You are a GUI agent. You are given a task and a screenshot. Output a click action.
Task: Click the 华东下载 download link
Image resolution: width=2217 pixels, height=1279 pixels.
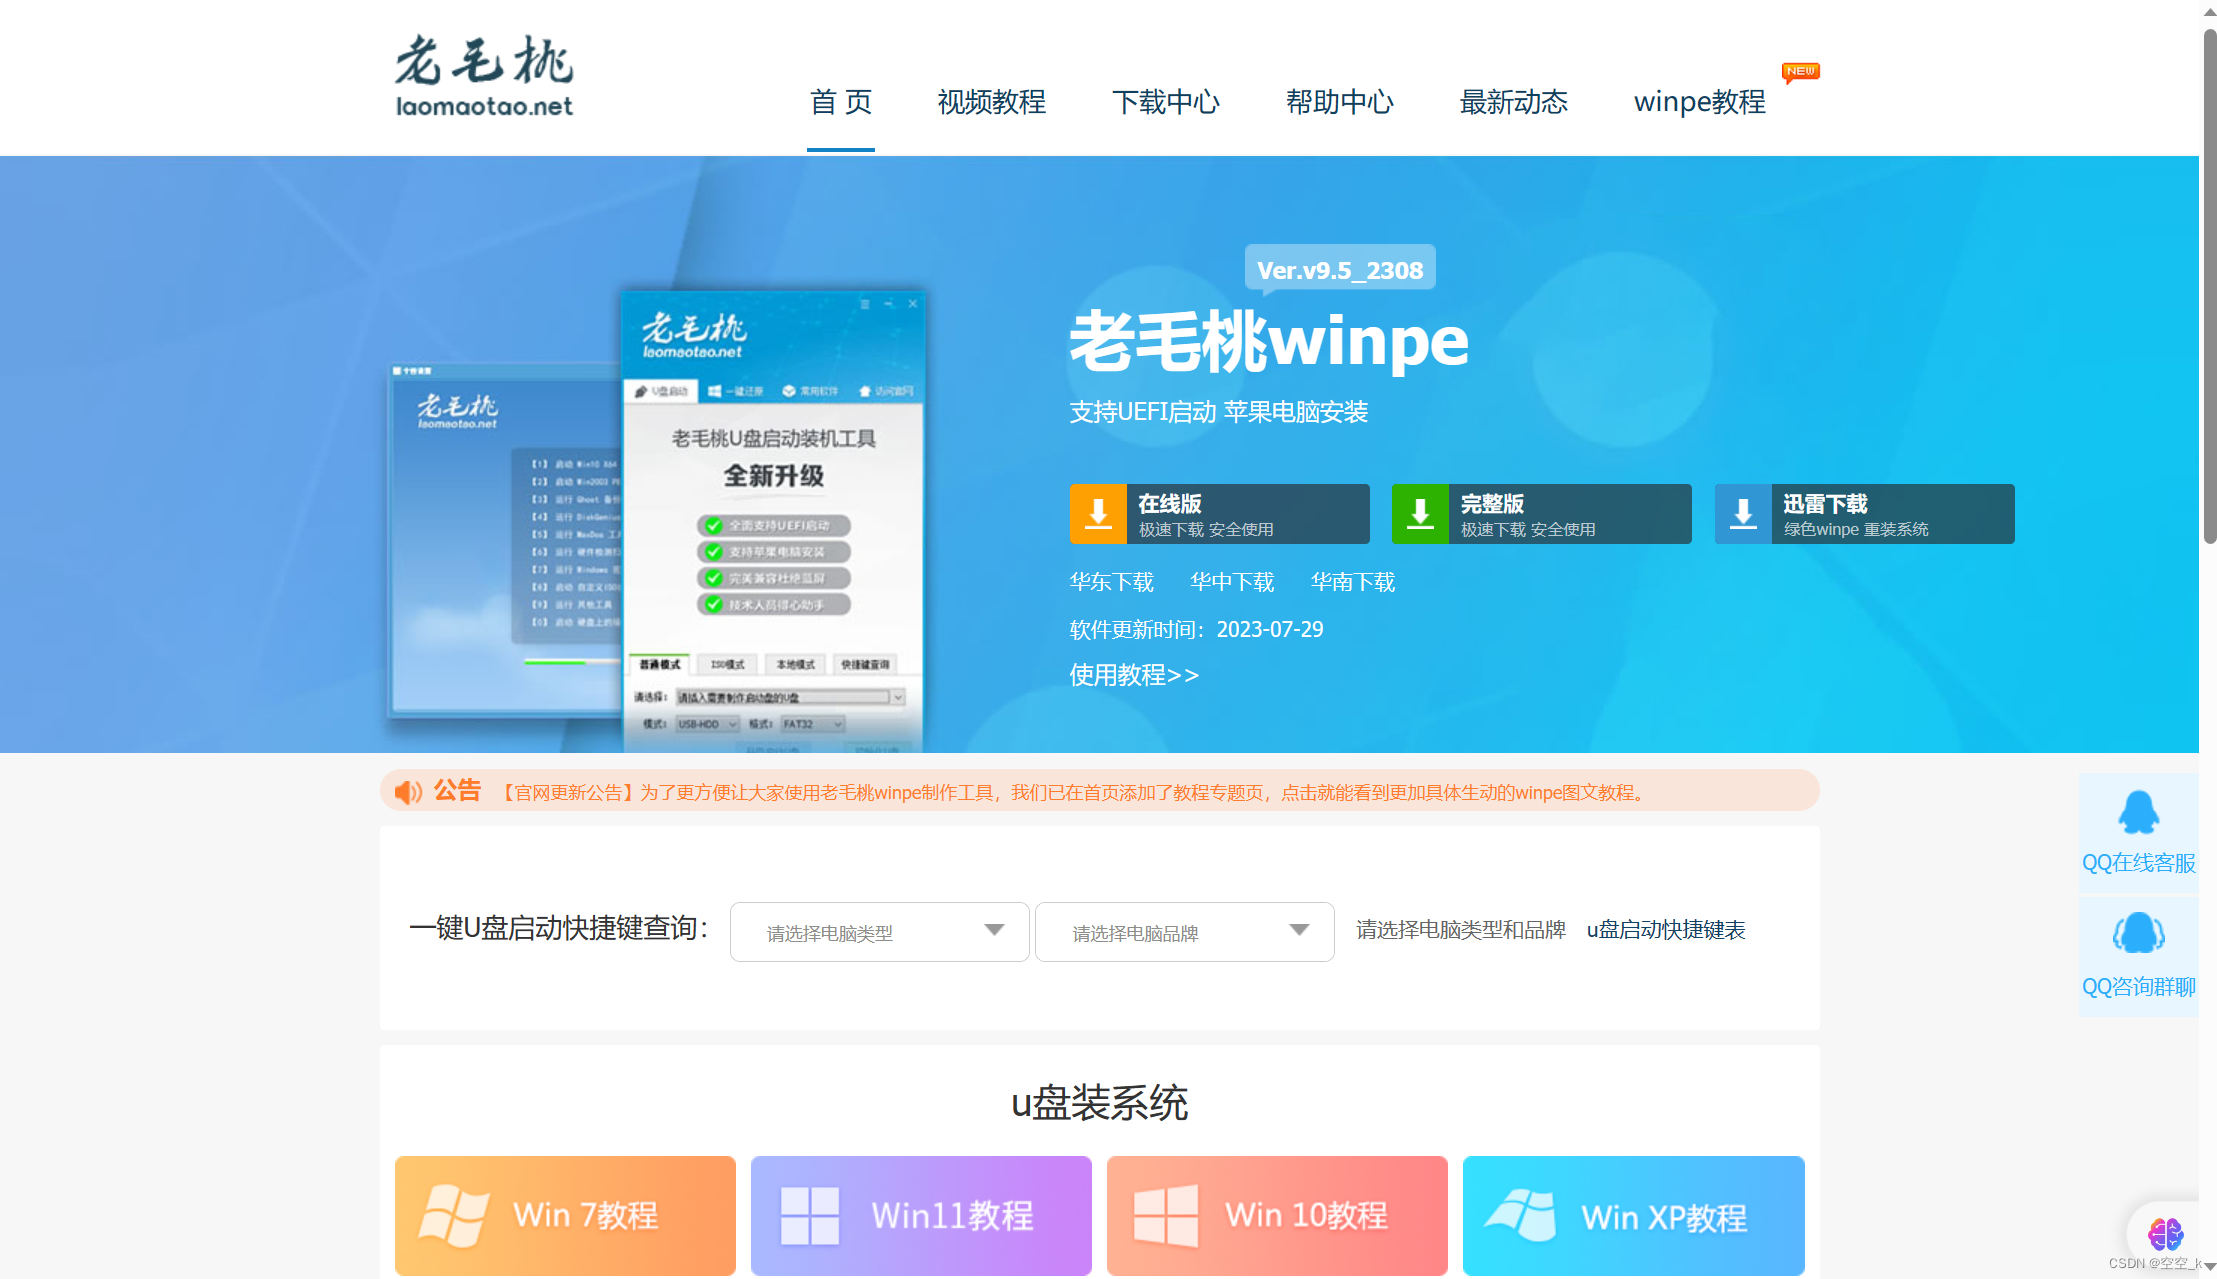click(x=1111, y=582)
